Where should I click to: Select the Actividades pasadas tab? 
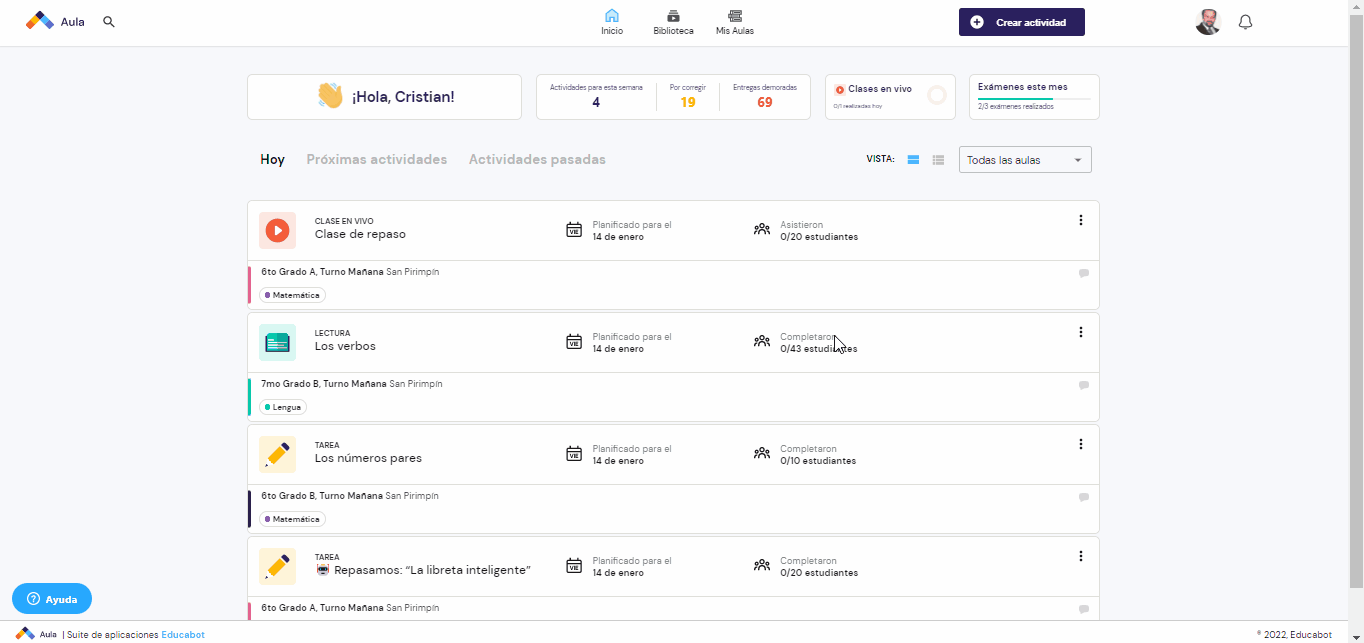point(537,160)
